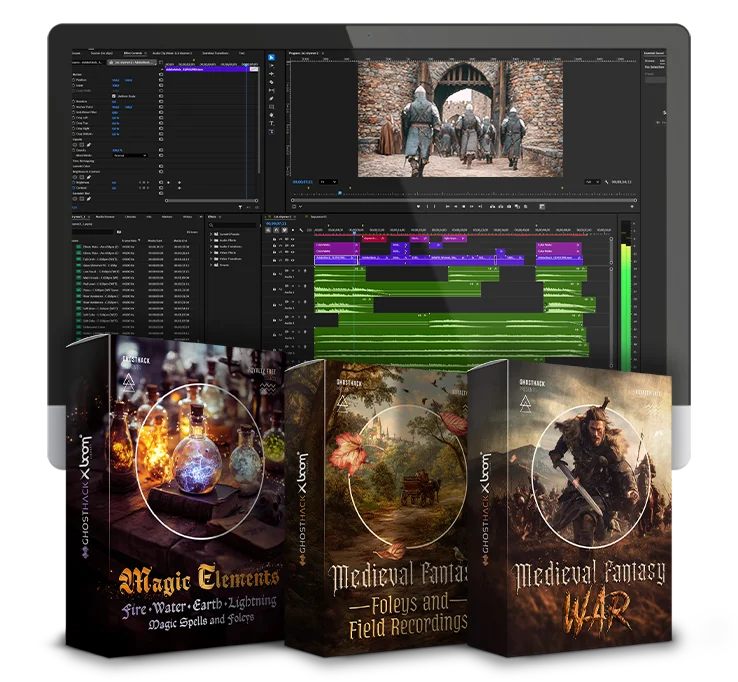738x682 pixels.
Task: Lock the Audio 1 track
Action: 274,274
